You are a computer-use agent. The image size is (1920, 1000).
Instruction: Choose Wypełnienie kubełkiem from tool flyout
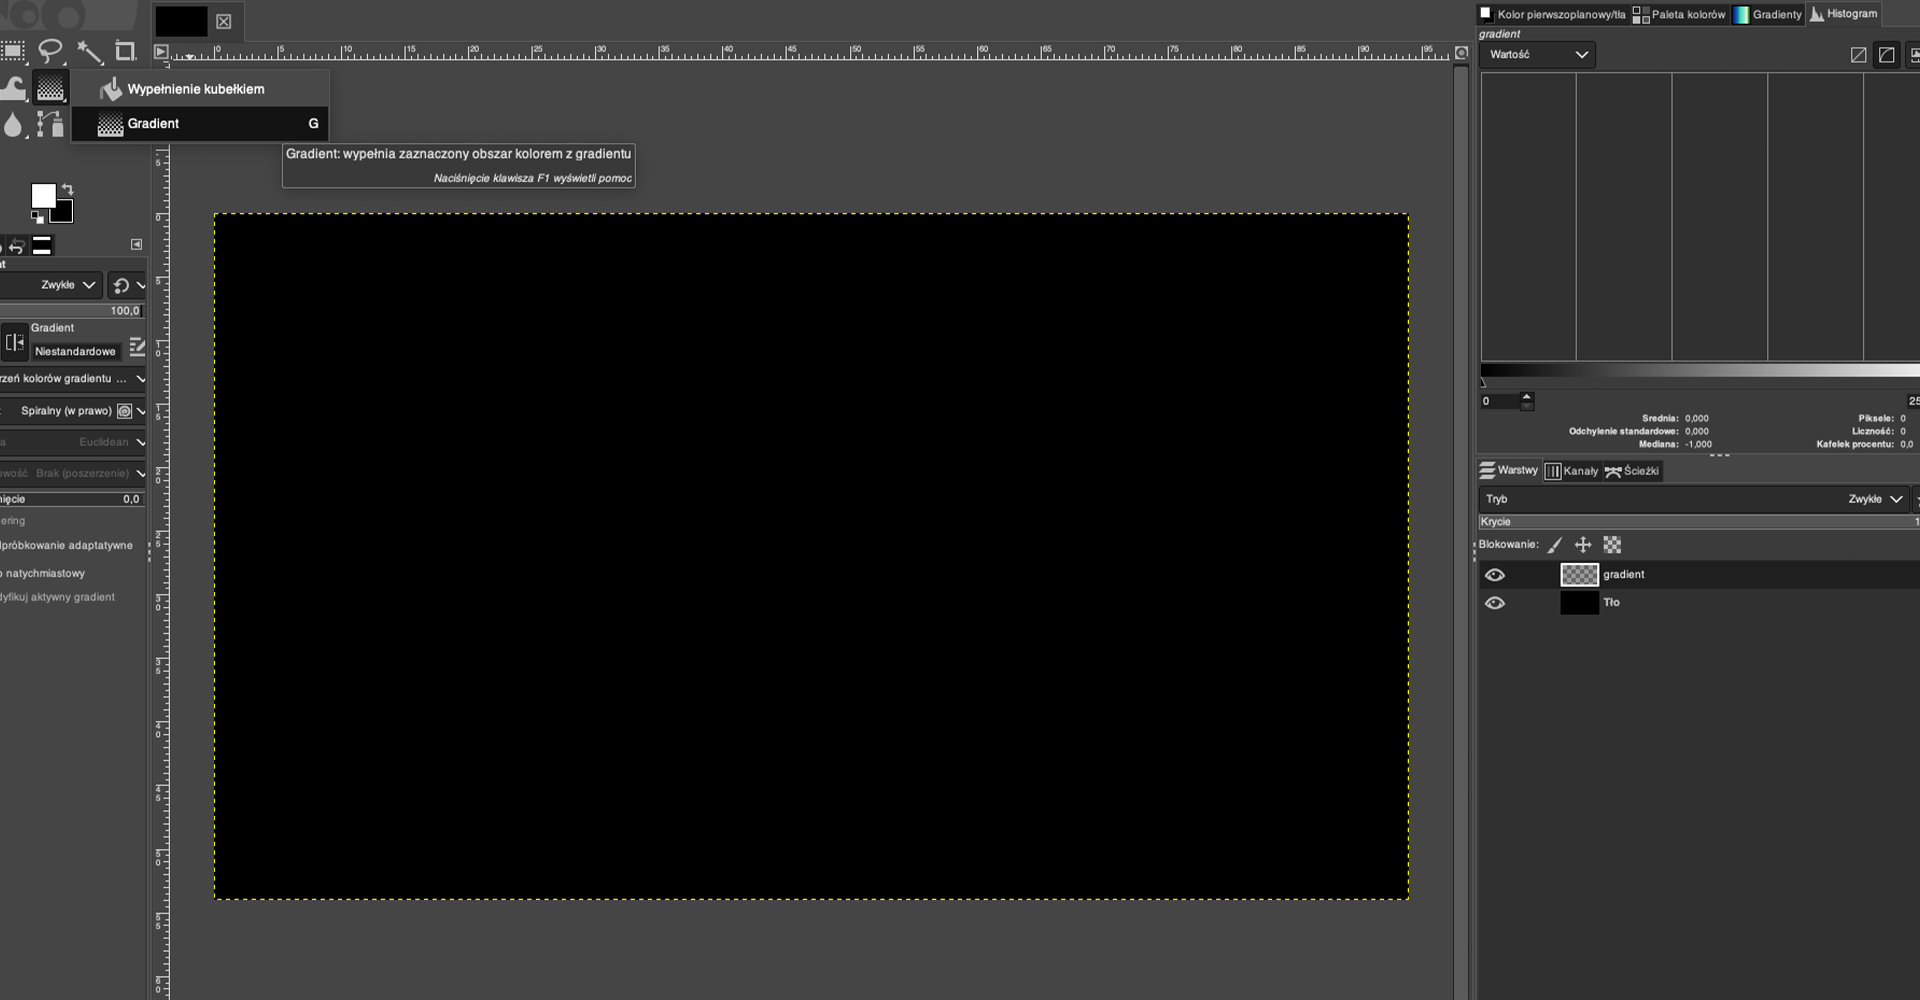200,89
